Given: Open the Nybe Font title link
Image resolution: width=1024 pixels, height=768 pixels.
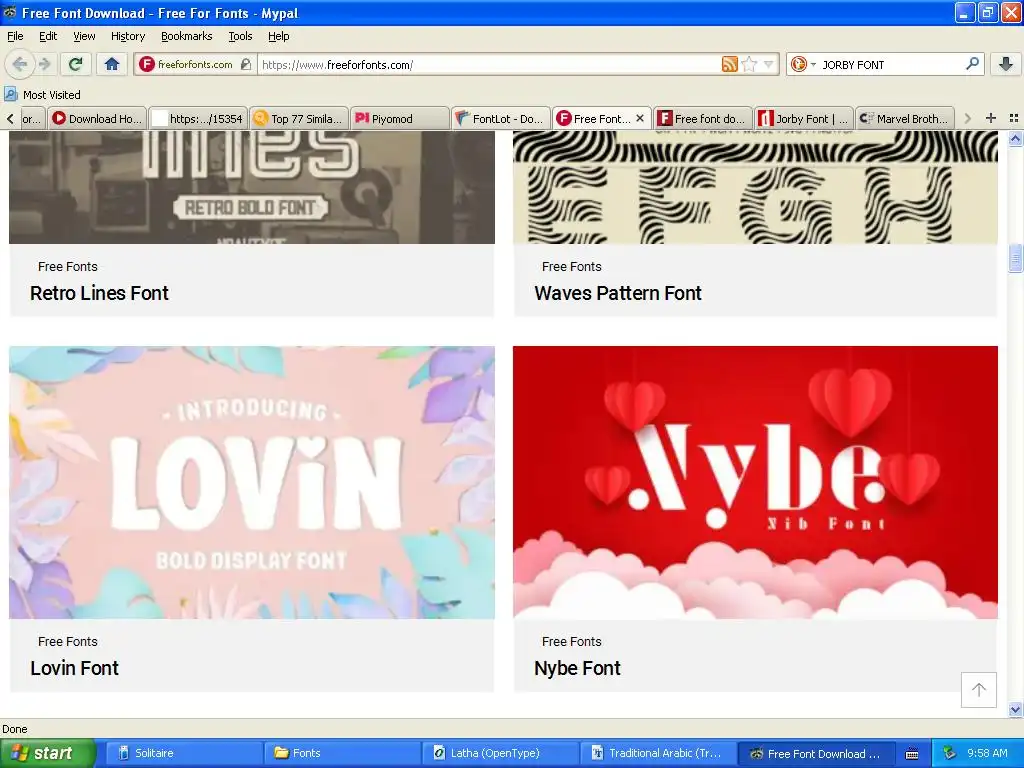Looking at the screenshot, I should (x=577, y=668).
